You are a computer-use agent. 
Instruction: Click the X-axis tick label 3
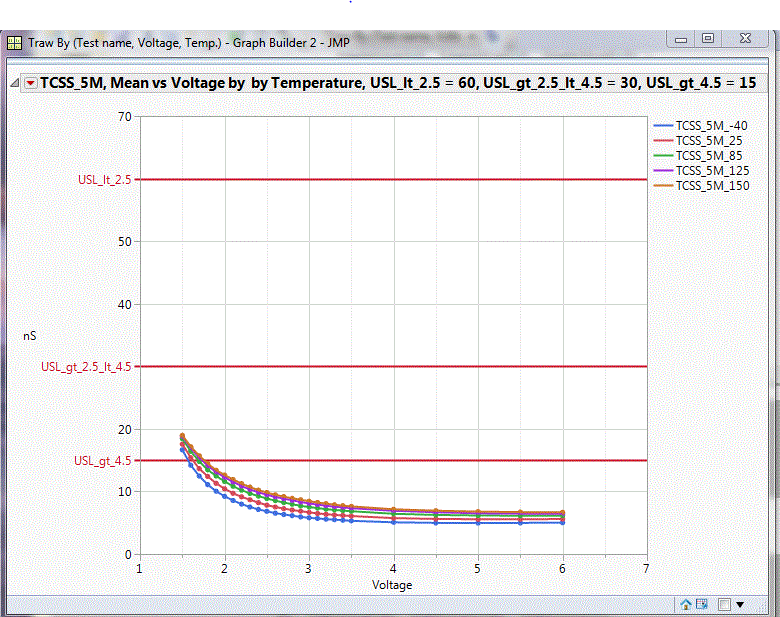308,569
